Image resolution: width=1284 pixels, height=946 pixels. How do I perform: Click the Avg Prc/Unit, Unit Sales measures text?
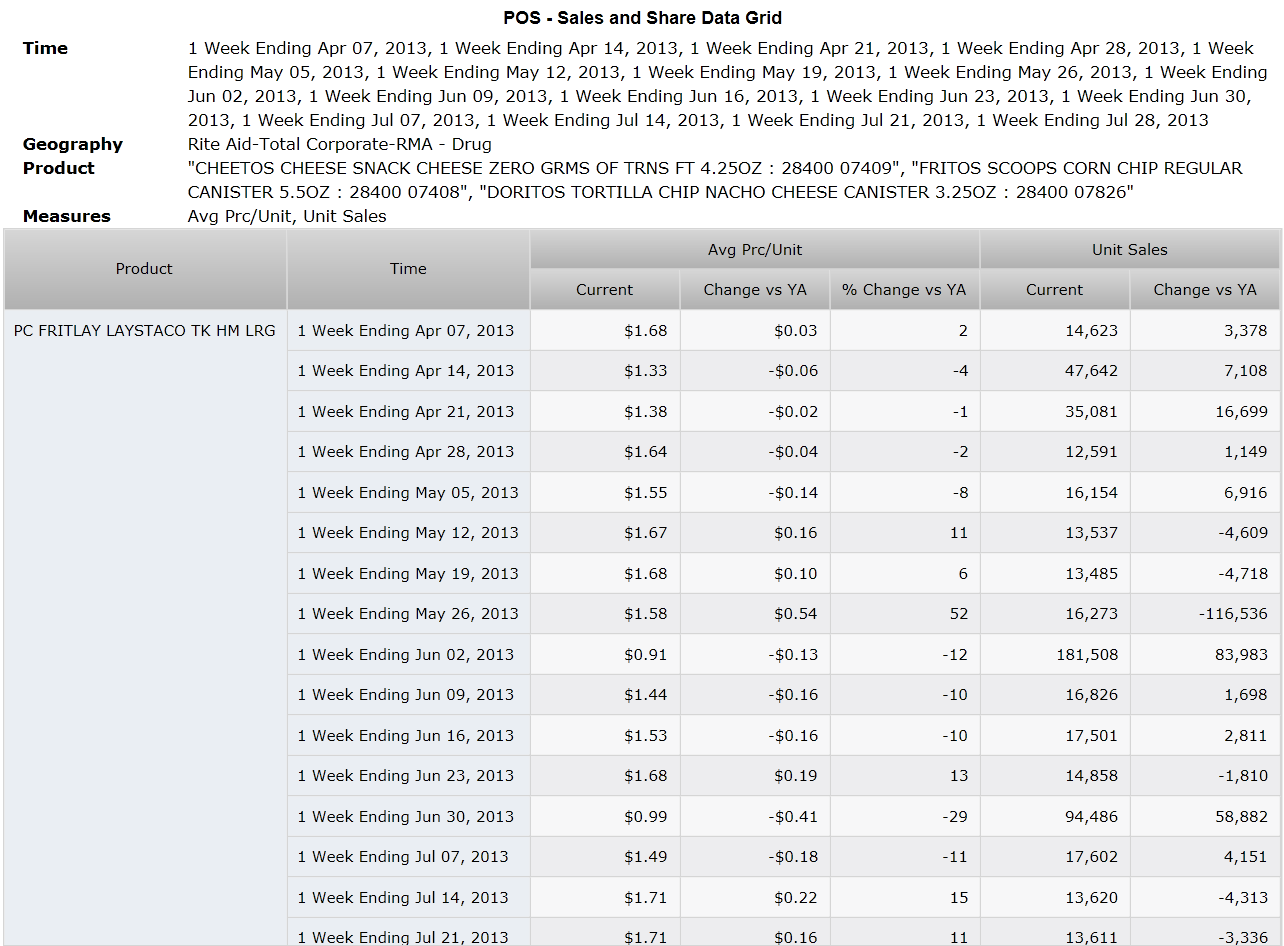pos(287,216)
